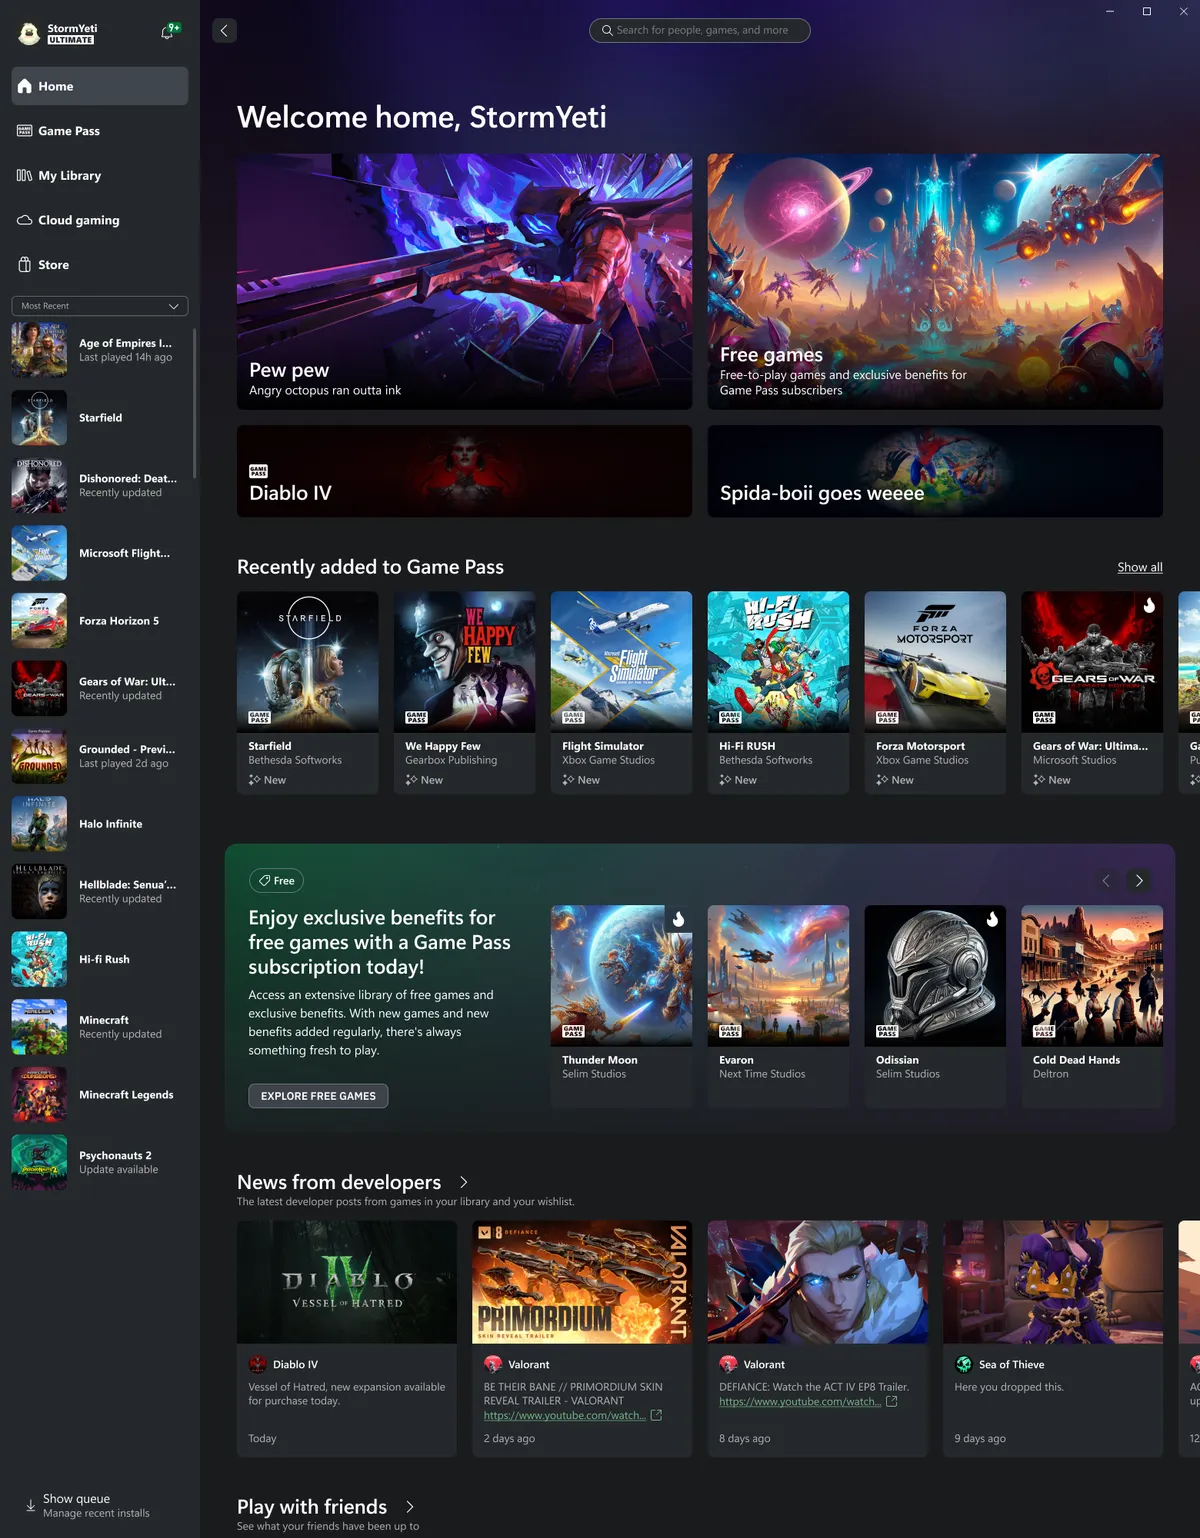Open My Library in sidebar
The height and width of the screenshot is (1538, 1200).
(x=99, y=176)
